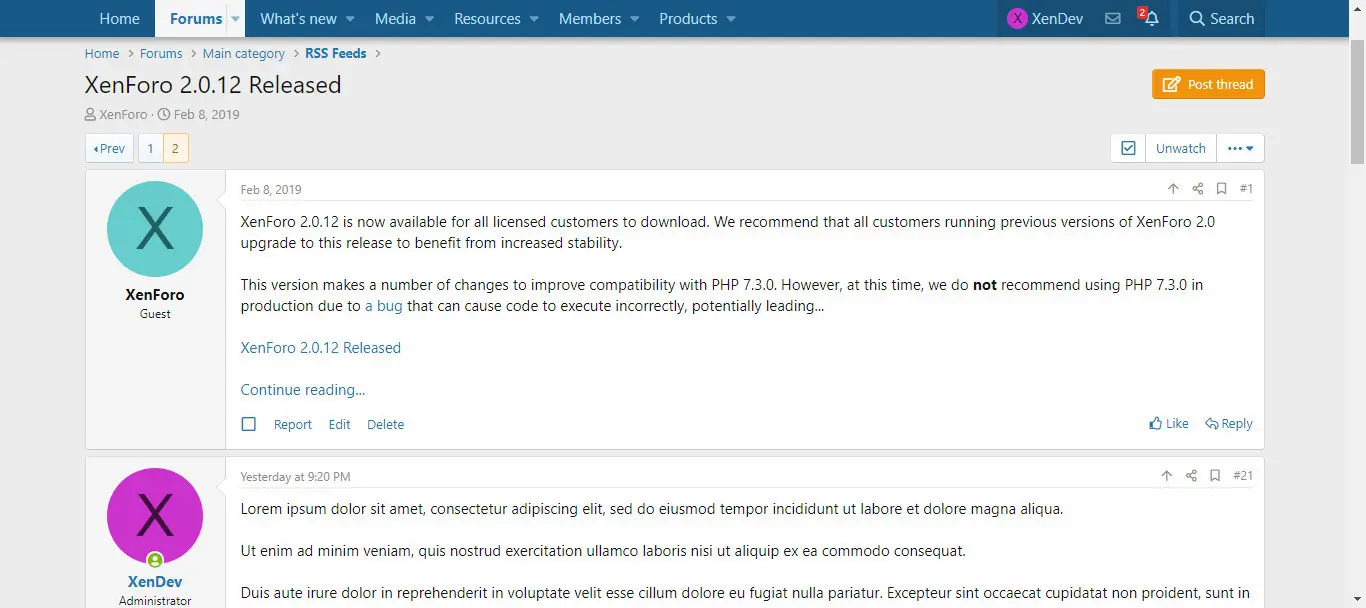The height and width of the screenshot is (608, 1366).
Task: Jump to top from post #21 arrow
Action: click(x=1166, y=476)
